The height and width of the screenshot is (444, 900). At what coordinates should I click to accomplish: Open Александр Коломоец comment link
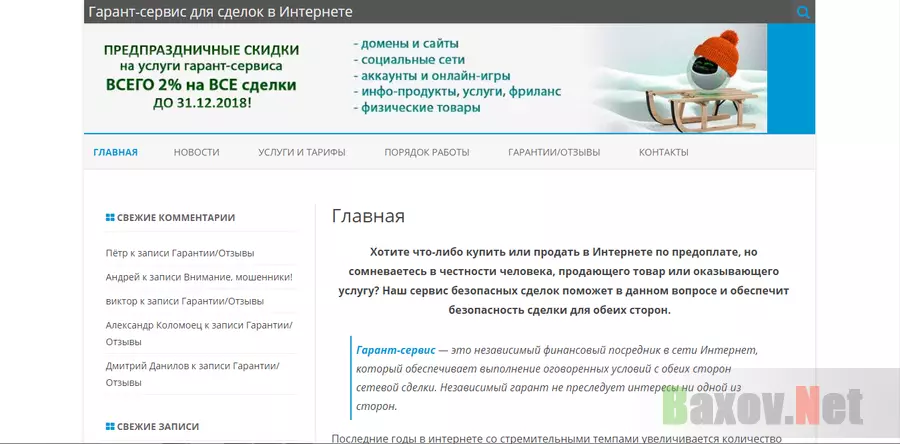[x=199, y=333]
